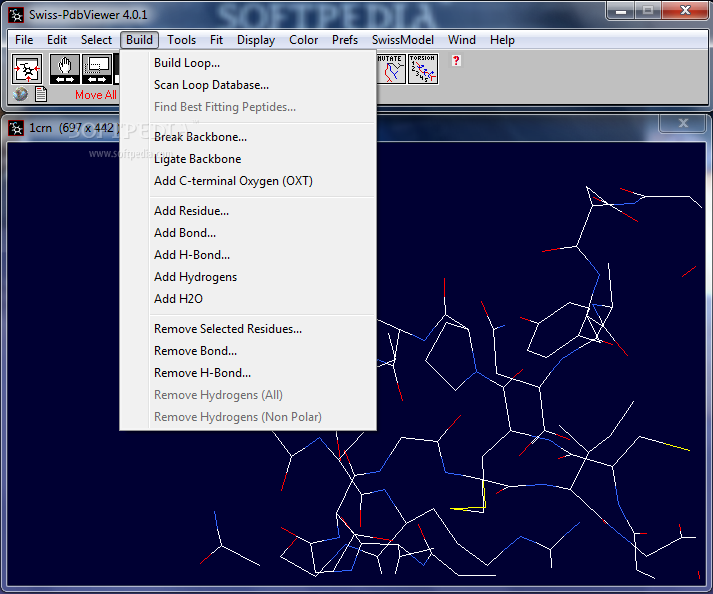Click the center molecule view tool icon

[27, 69]
